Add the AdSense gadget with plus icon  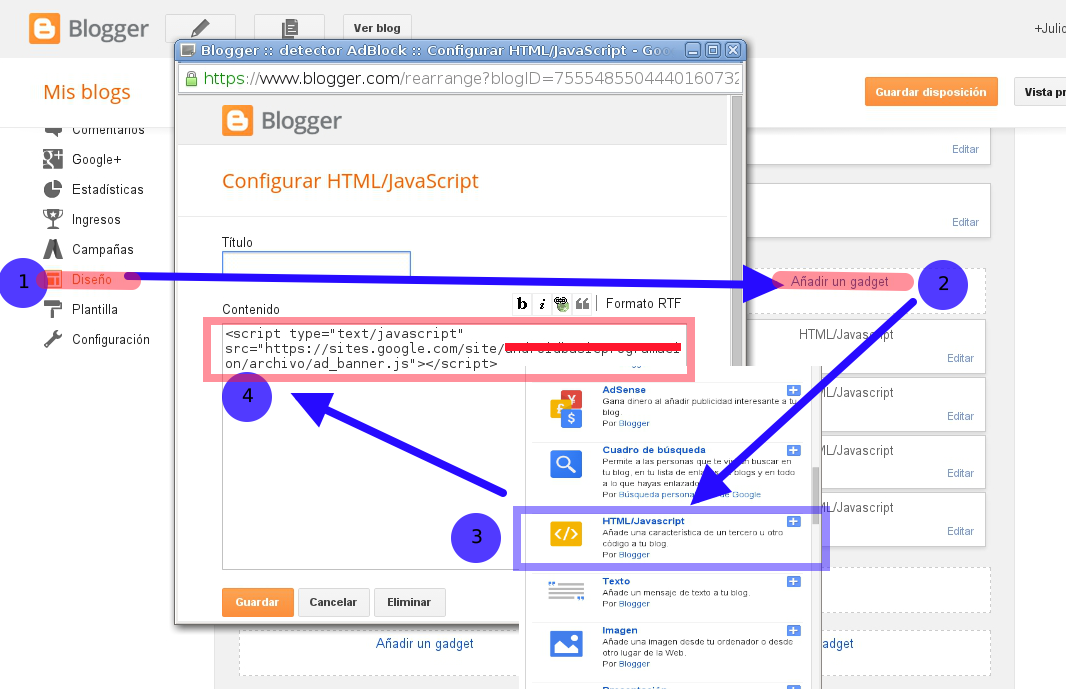(x=793, y=390)
